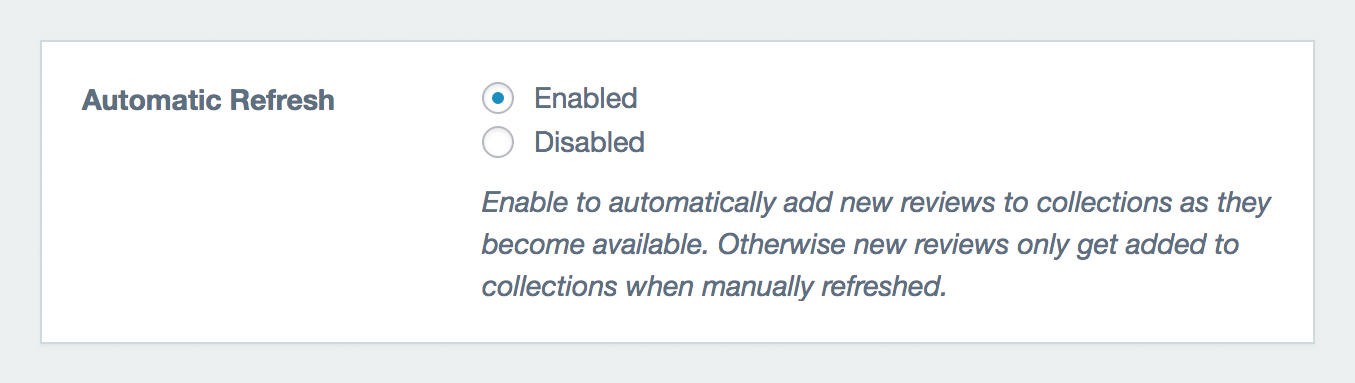Click the blue dot inside Enabled radio
Viewport: 1355px width, 383px height.
497,98
